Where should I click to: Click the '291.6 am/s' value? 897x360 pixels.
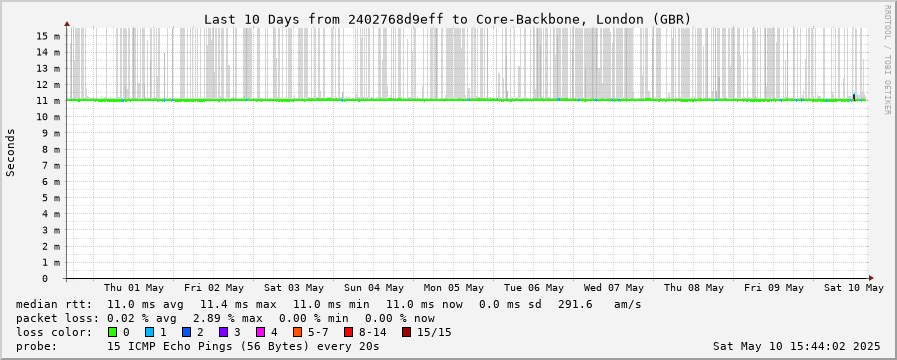coord(600,304)
